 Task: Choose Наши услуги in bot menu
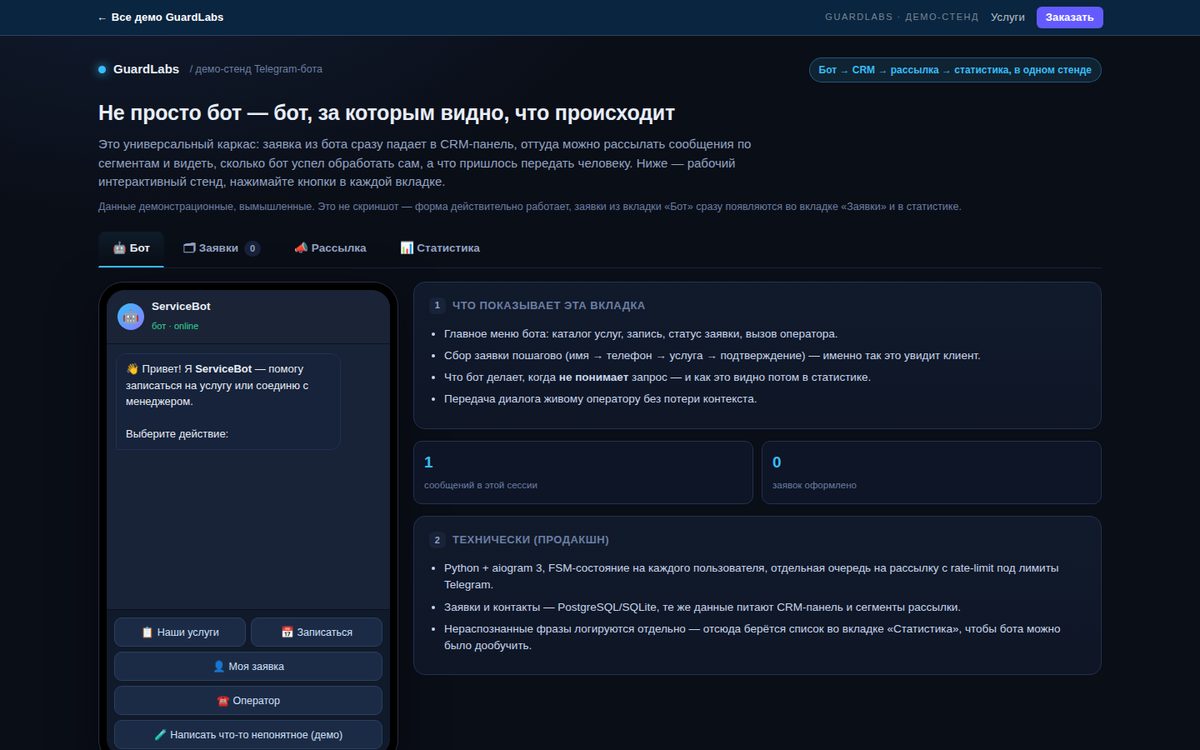coord(180,632)
